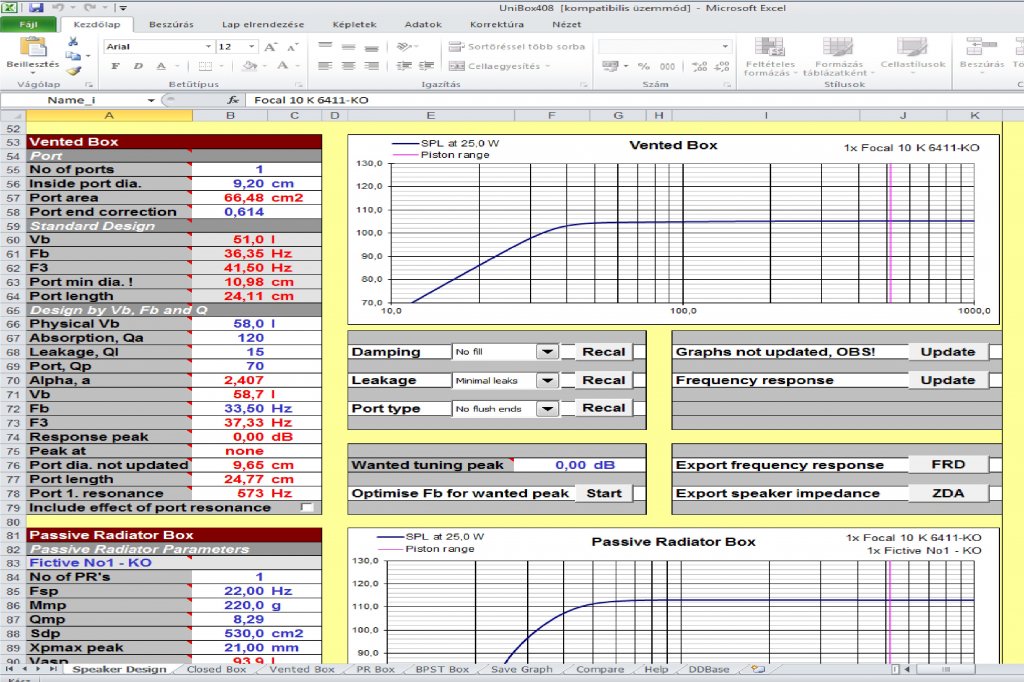Click the middle align icon
The width and height of the screenshot is (1024, 682).
(x=349, y=46)
